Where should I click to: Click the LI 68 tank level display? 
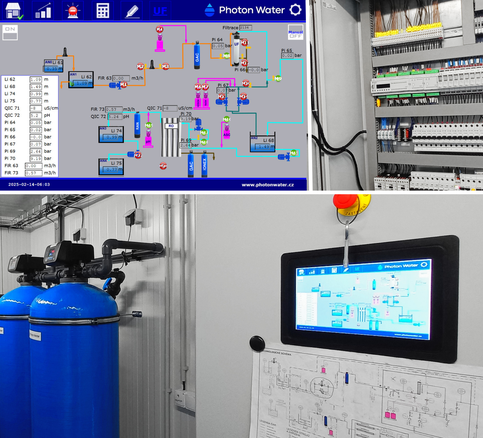(x=263, y=143)
